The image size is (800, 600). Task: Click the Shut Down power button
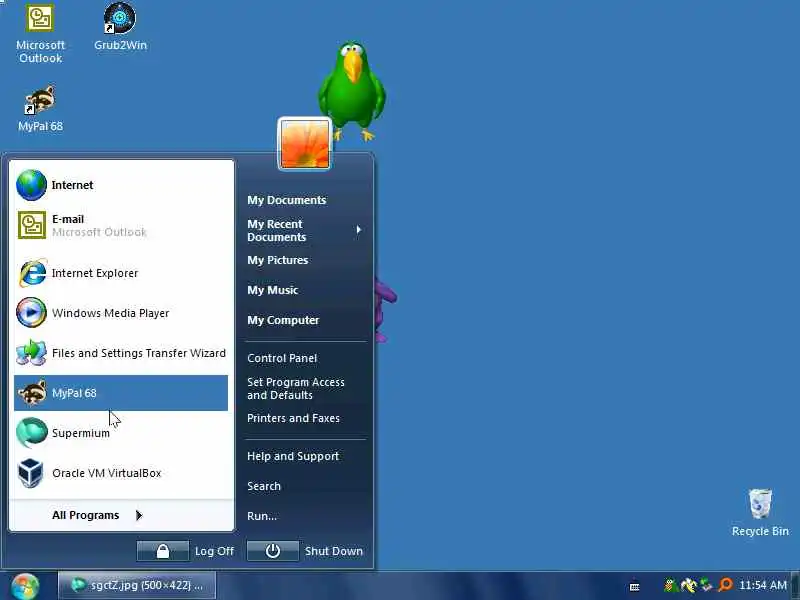tap(273, 551)
